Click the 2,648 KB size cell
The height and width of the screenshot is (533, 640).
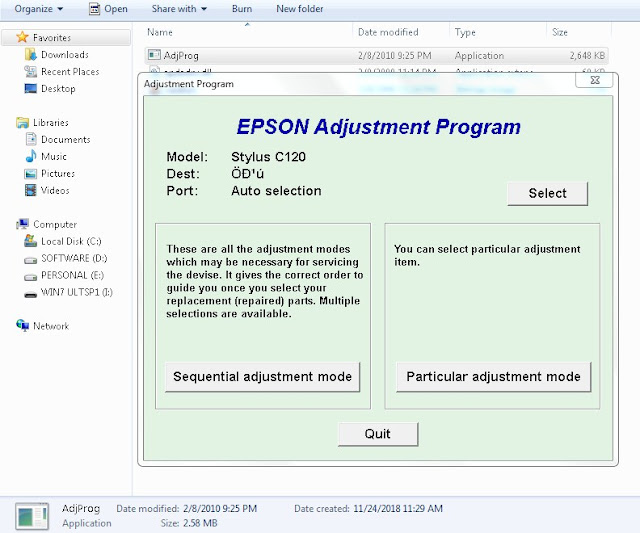click(x=587, y=56)
